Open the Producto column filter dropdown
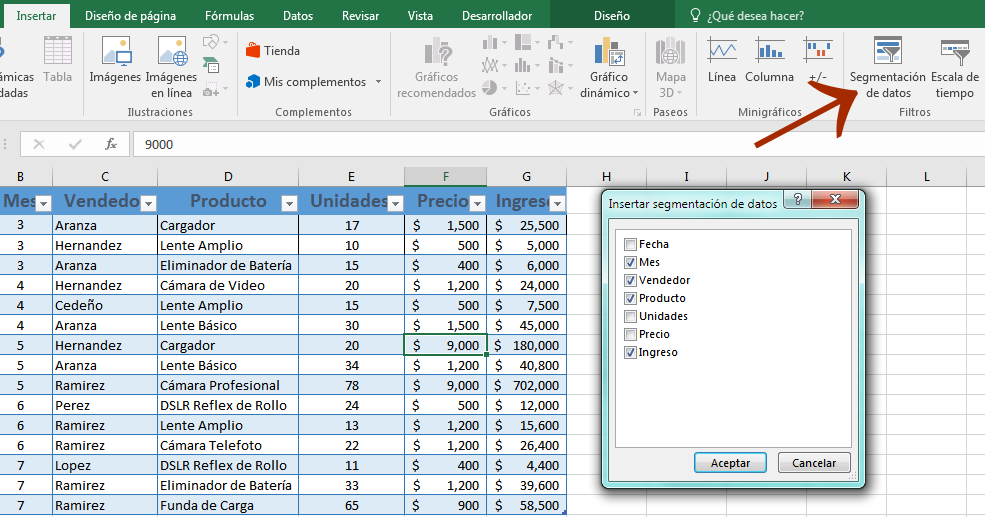985x517 pixels. click(289, 203)
